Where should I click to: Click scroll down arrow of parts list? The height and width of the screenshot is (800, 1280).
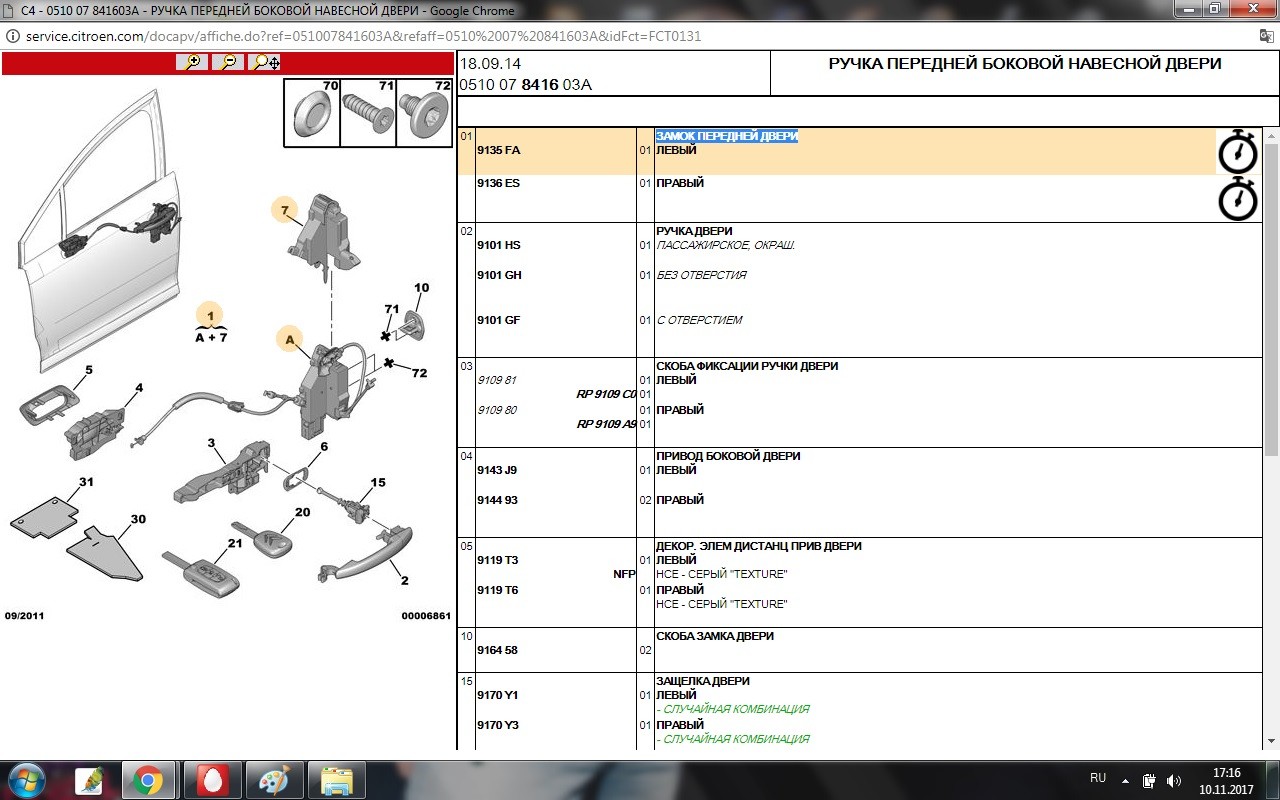click(x=1271, y=741)
